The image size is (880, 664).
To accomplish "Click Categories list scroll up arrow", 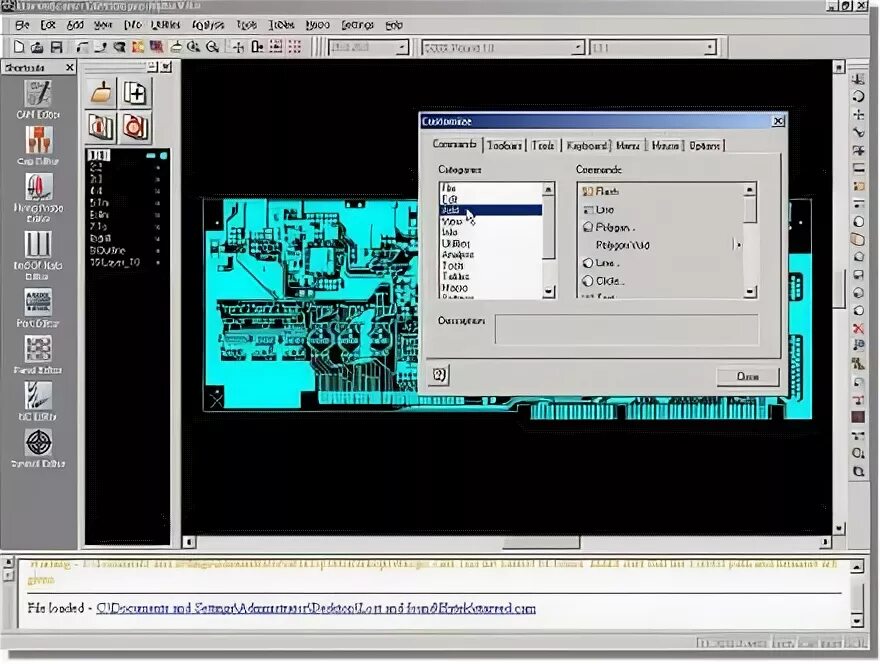I will click(x=549, y=190).
